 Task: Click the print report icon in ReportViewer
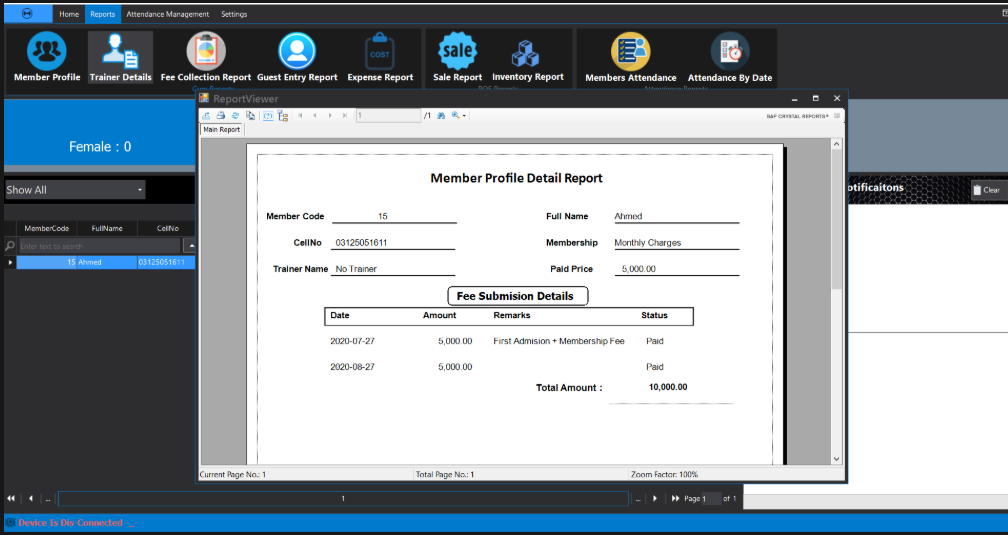(221, 116)
